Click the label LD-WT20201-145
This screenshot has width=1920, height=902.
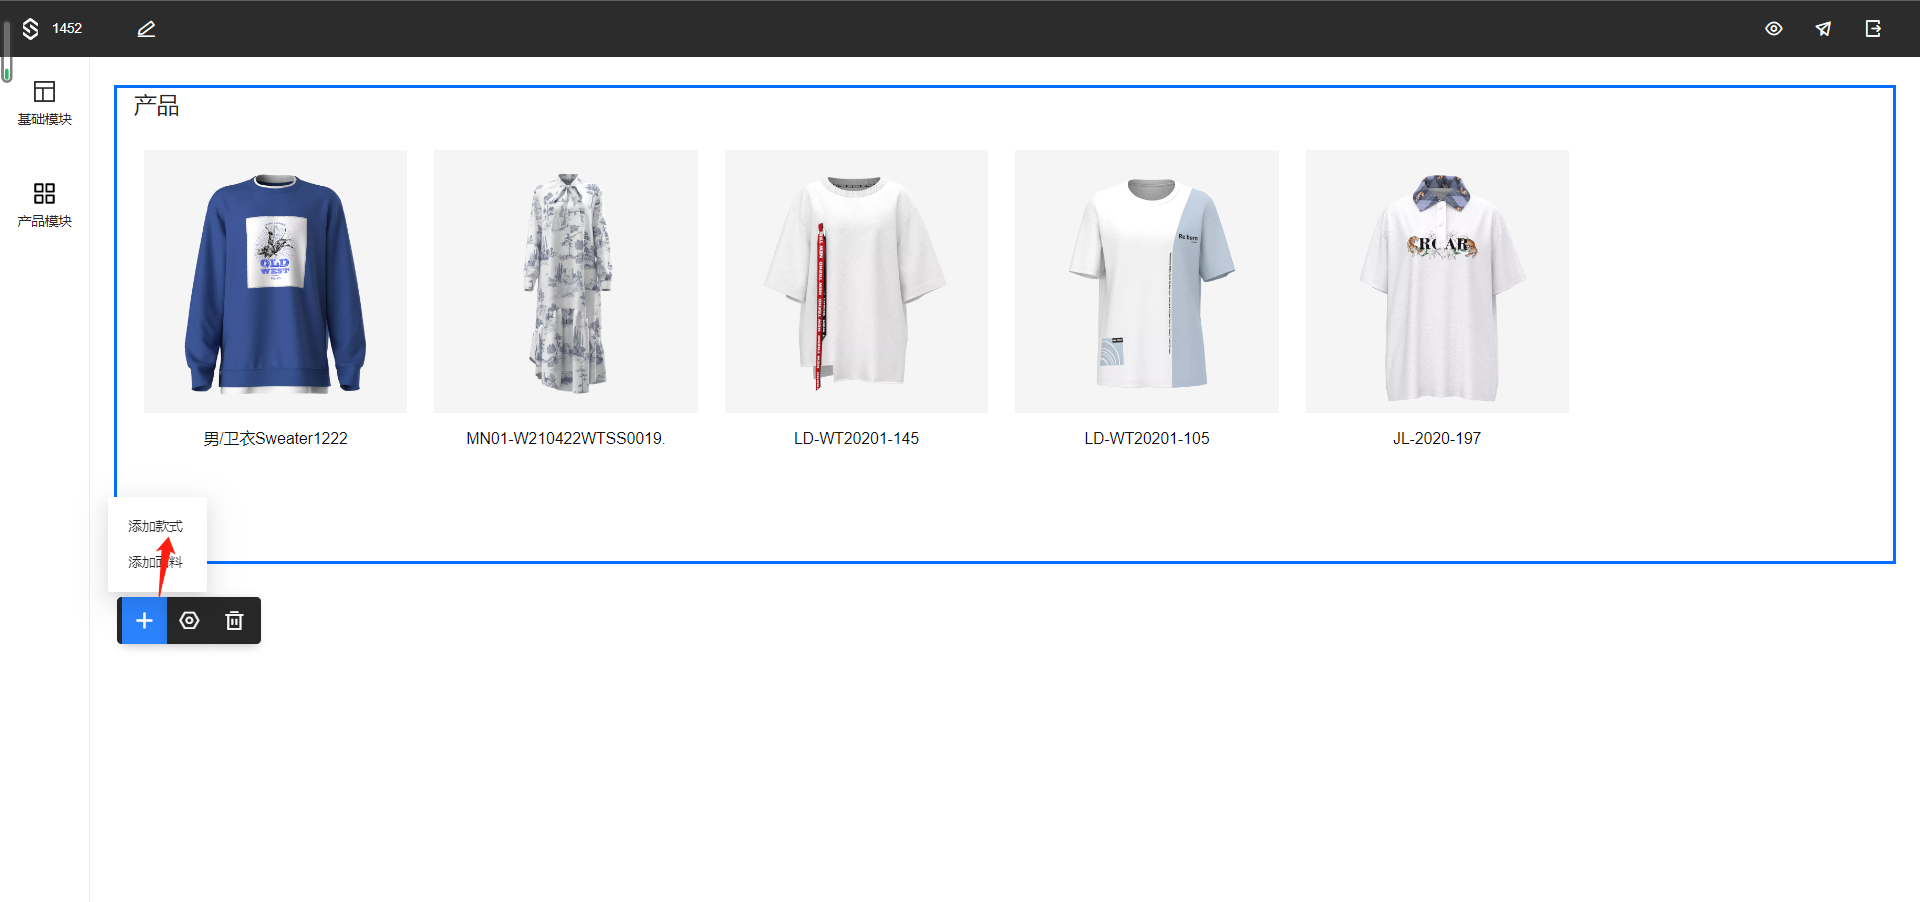tap(856, 438)
